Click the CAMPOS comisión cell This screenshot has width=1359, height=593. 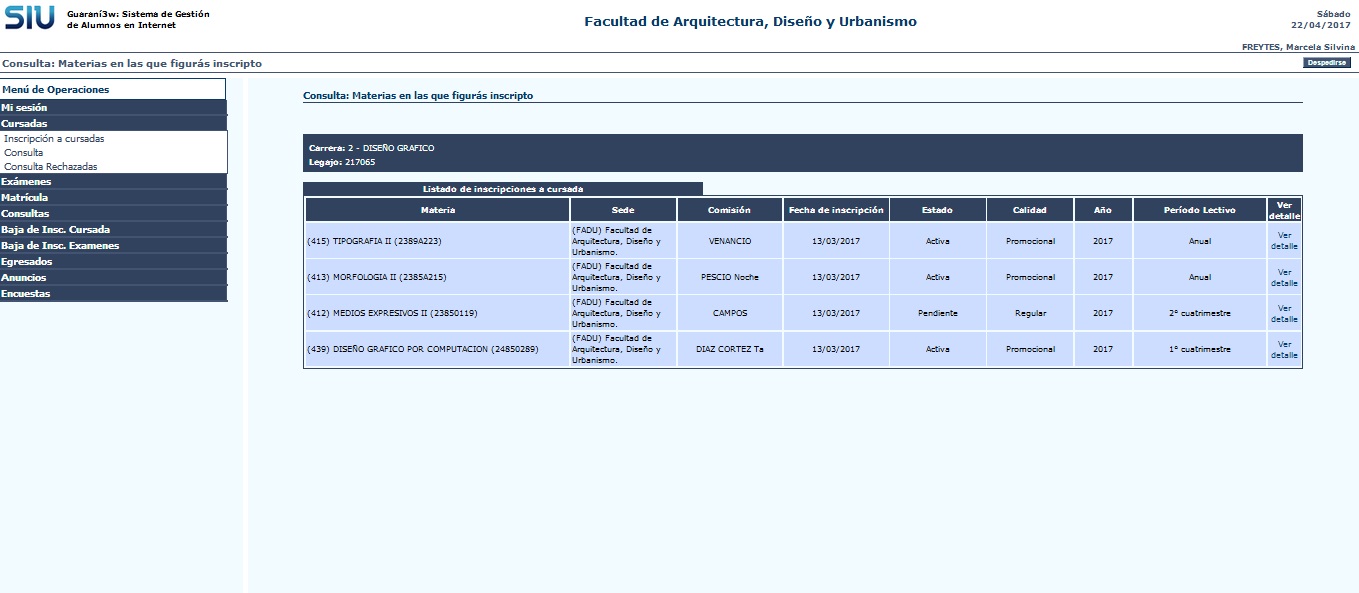point(729,313)
